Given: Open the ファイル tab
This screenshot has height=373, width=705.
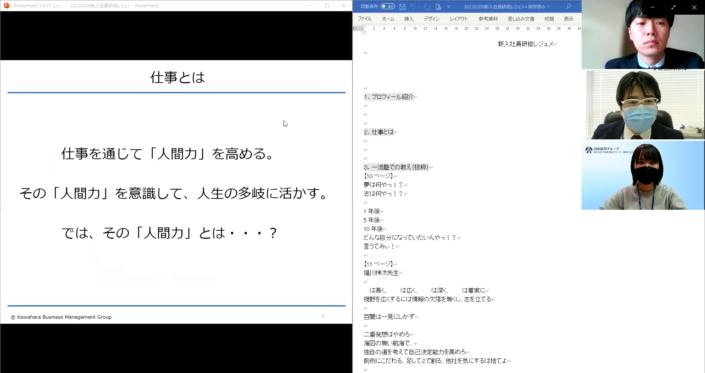Looking at the screenshot, I should [x=365, y=18].
